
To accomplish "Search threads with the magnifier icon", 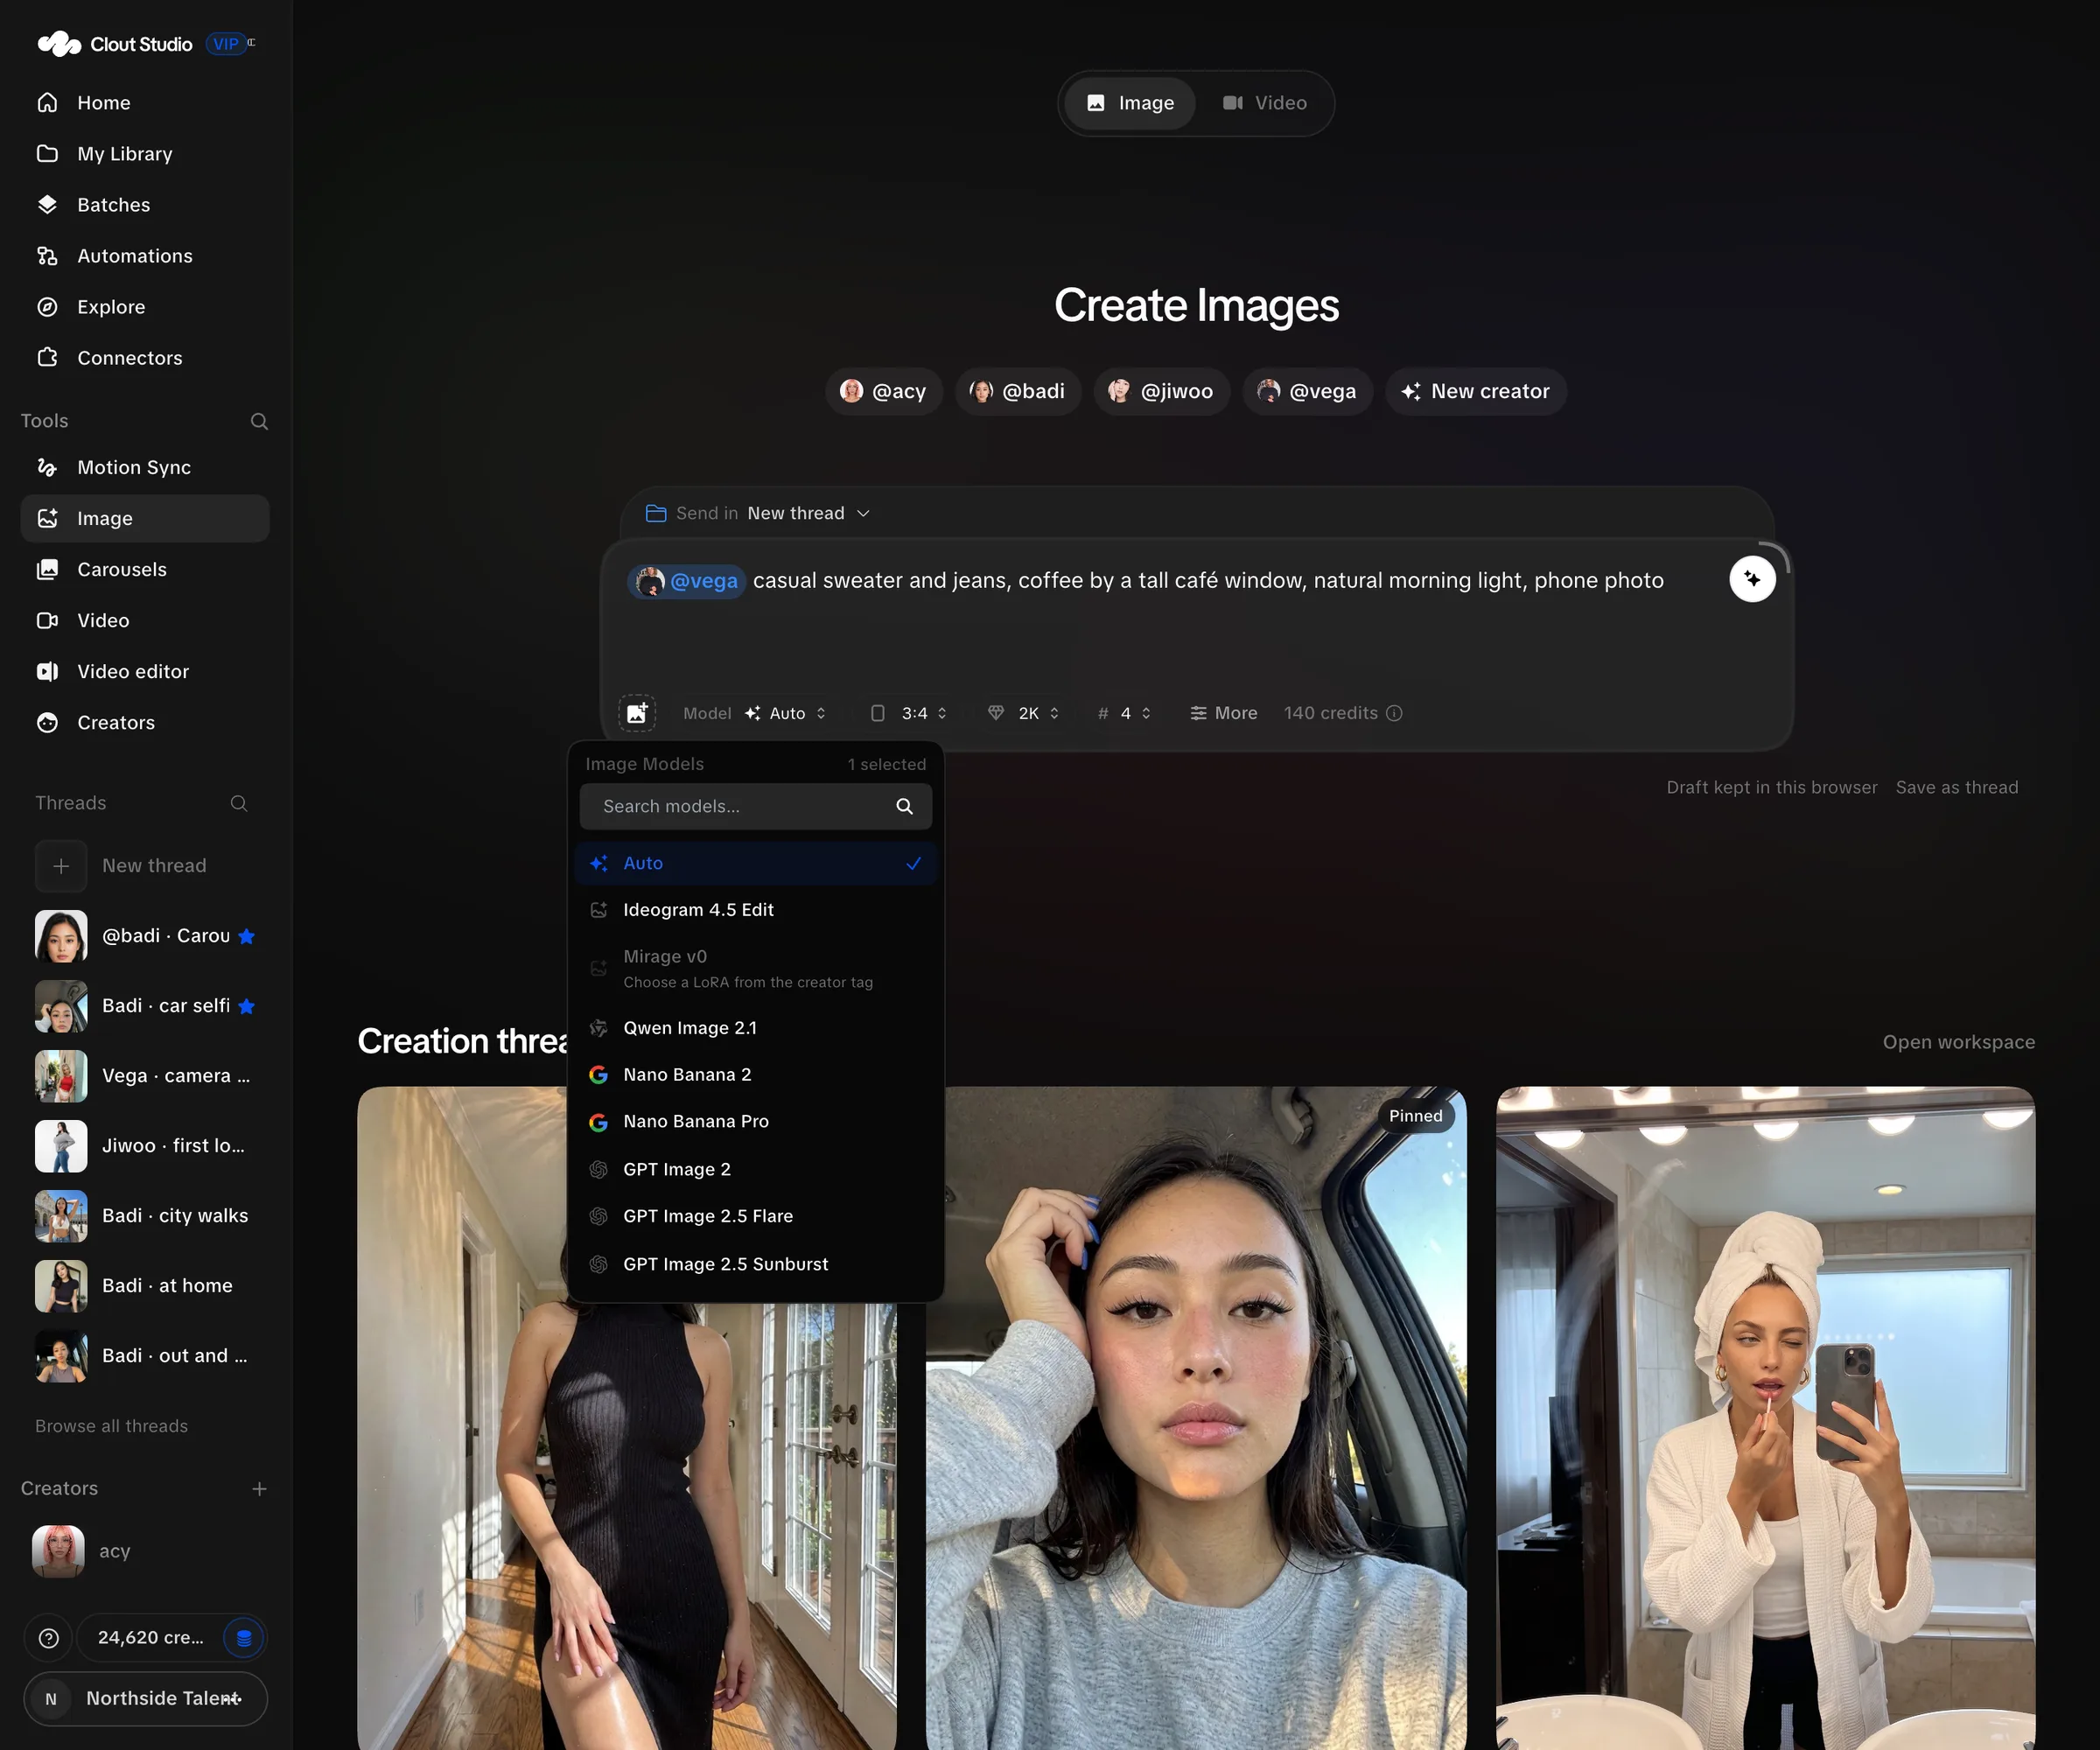I will coord(239,803).
